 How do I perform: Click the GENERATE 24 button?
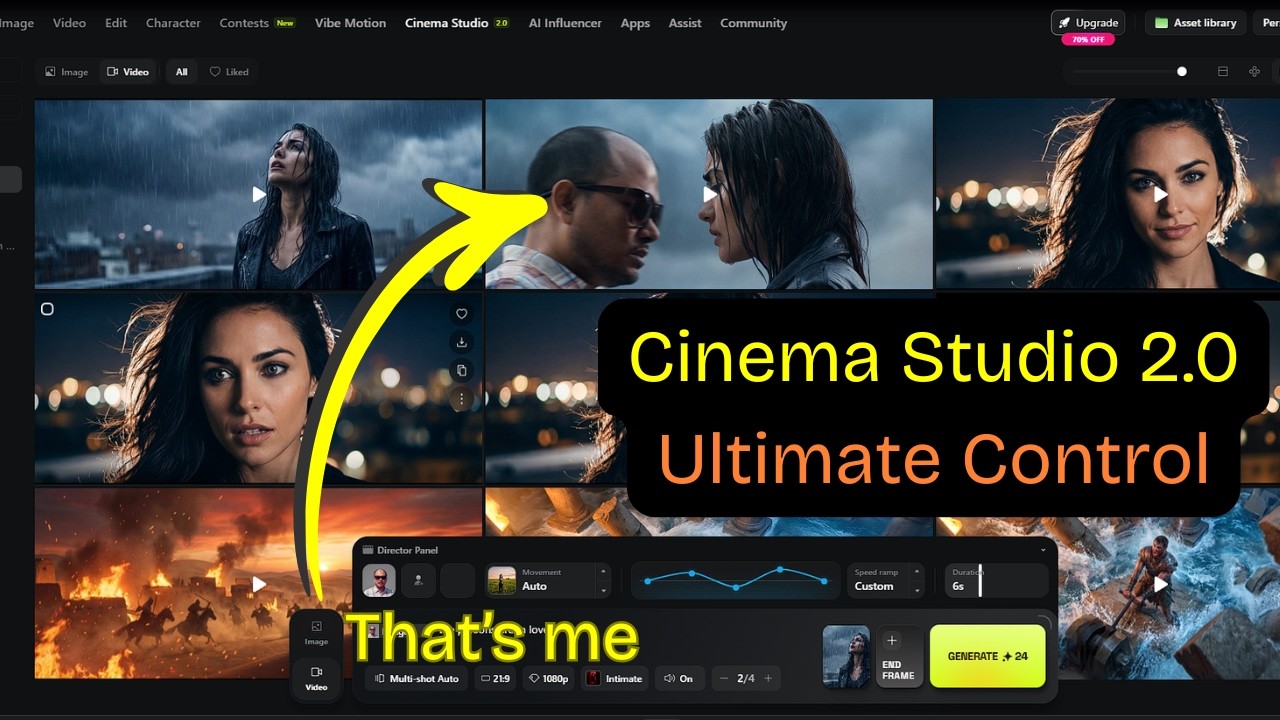(x=988, y=656)
